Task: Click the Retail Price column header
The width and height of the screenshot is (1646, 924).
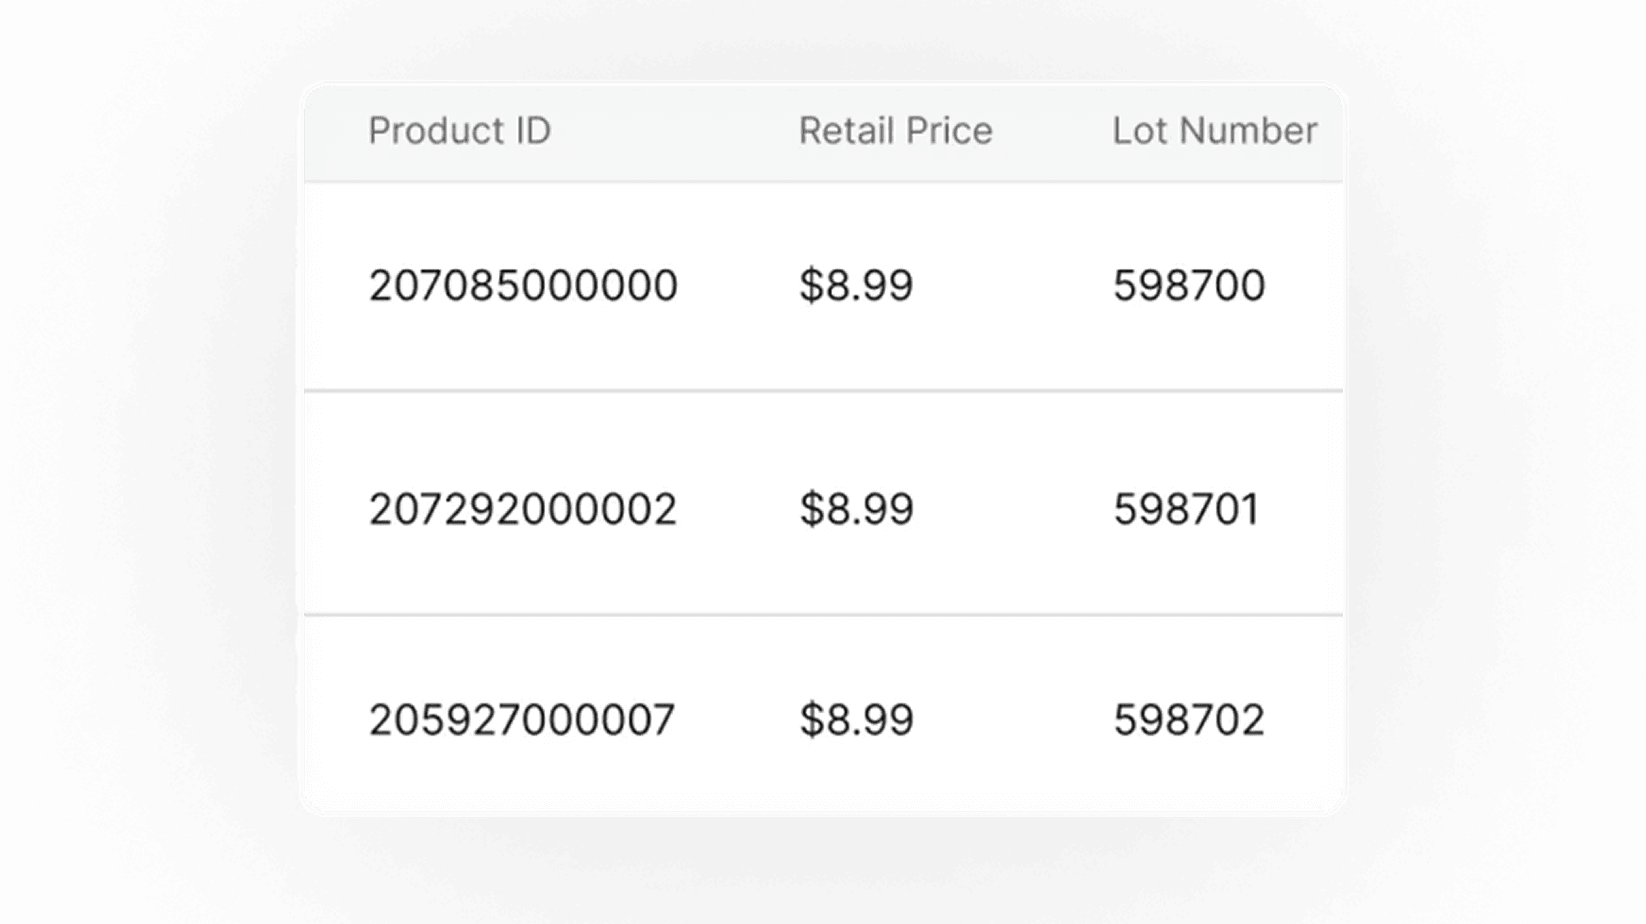Action: click(895, 131)
